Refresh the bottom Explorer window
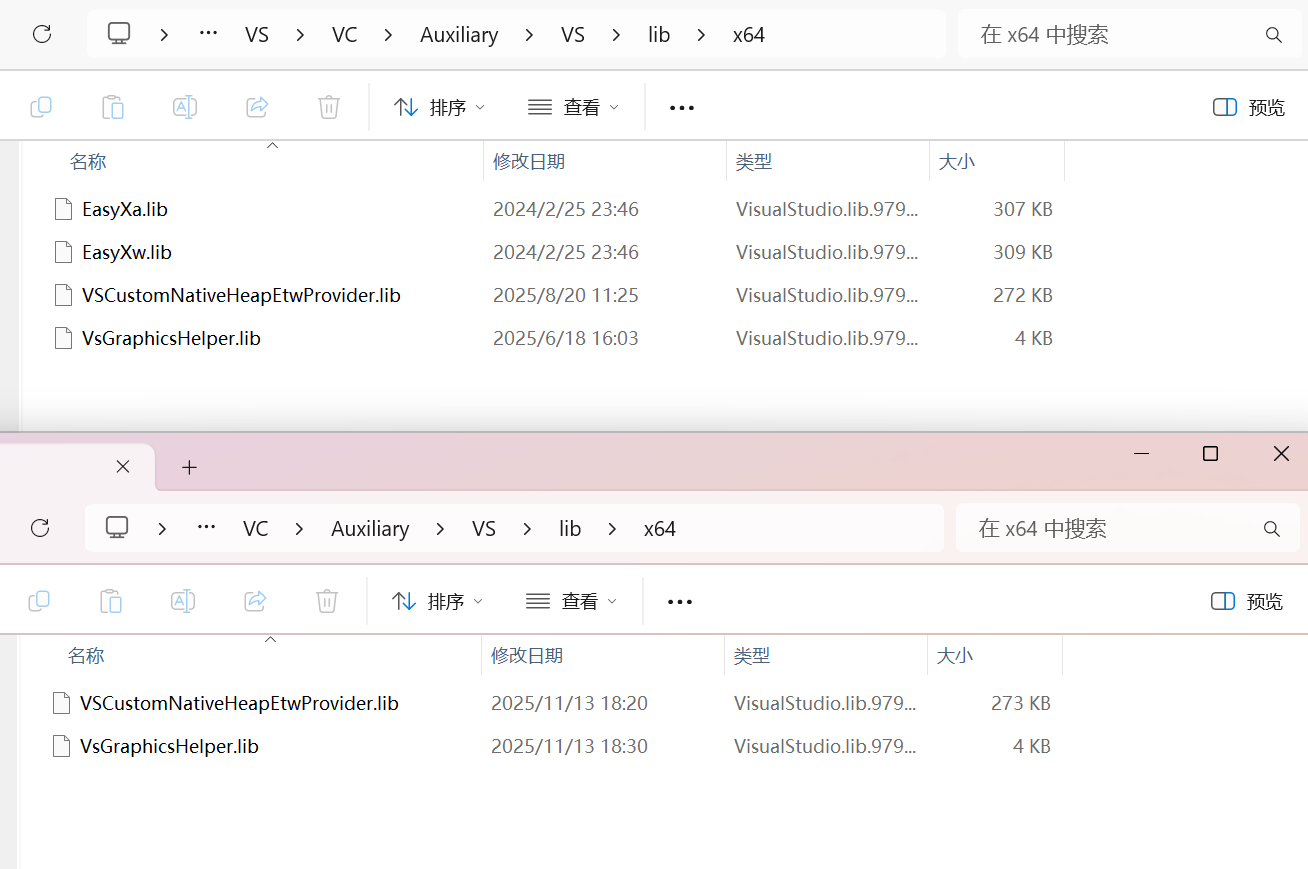The height and width of the screenshot is (869, 1308). click(x=40, y=528)
